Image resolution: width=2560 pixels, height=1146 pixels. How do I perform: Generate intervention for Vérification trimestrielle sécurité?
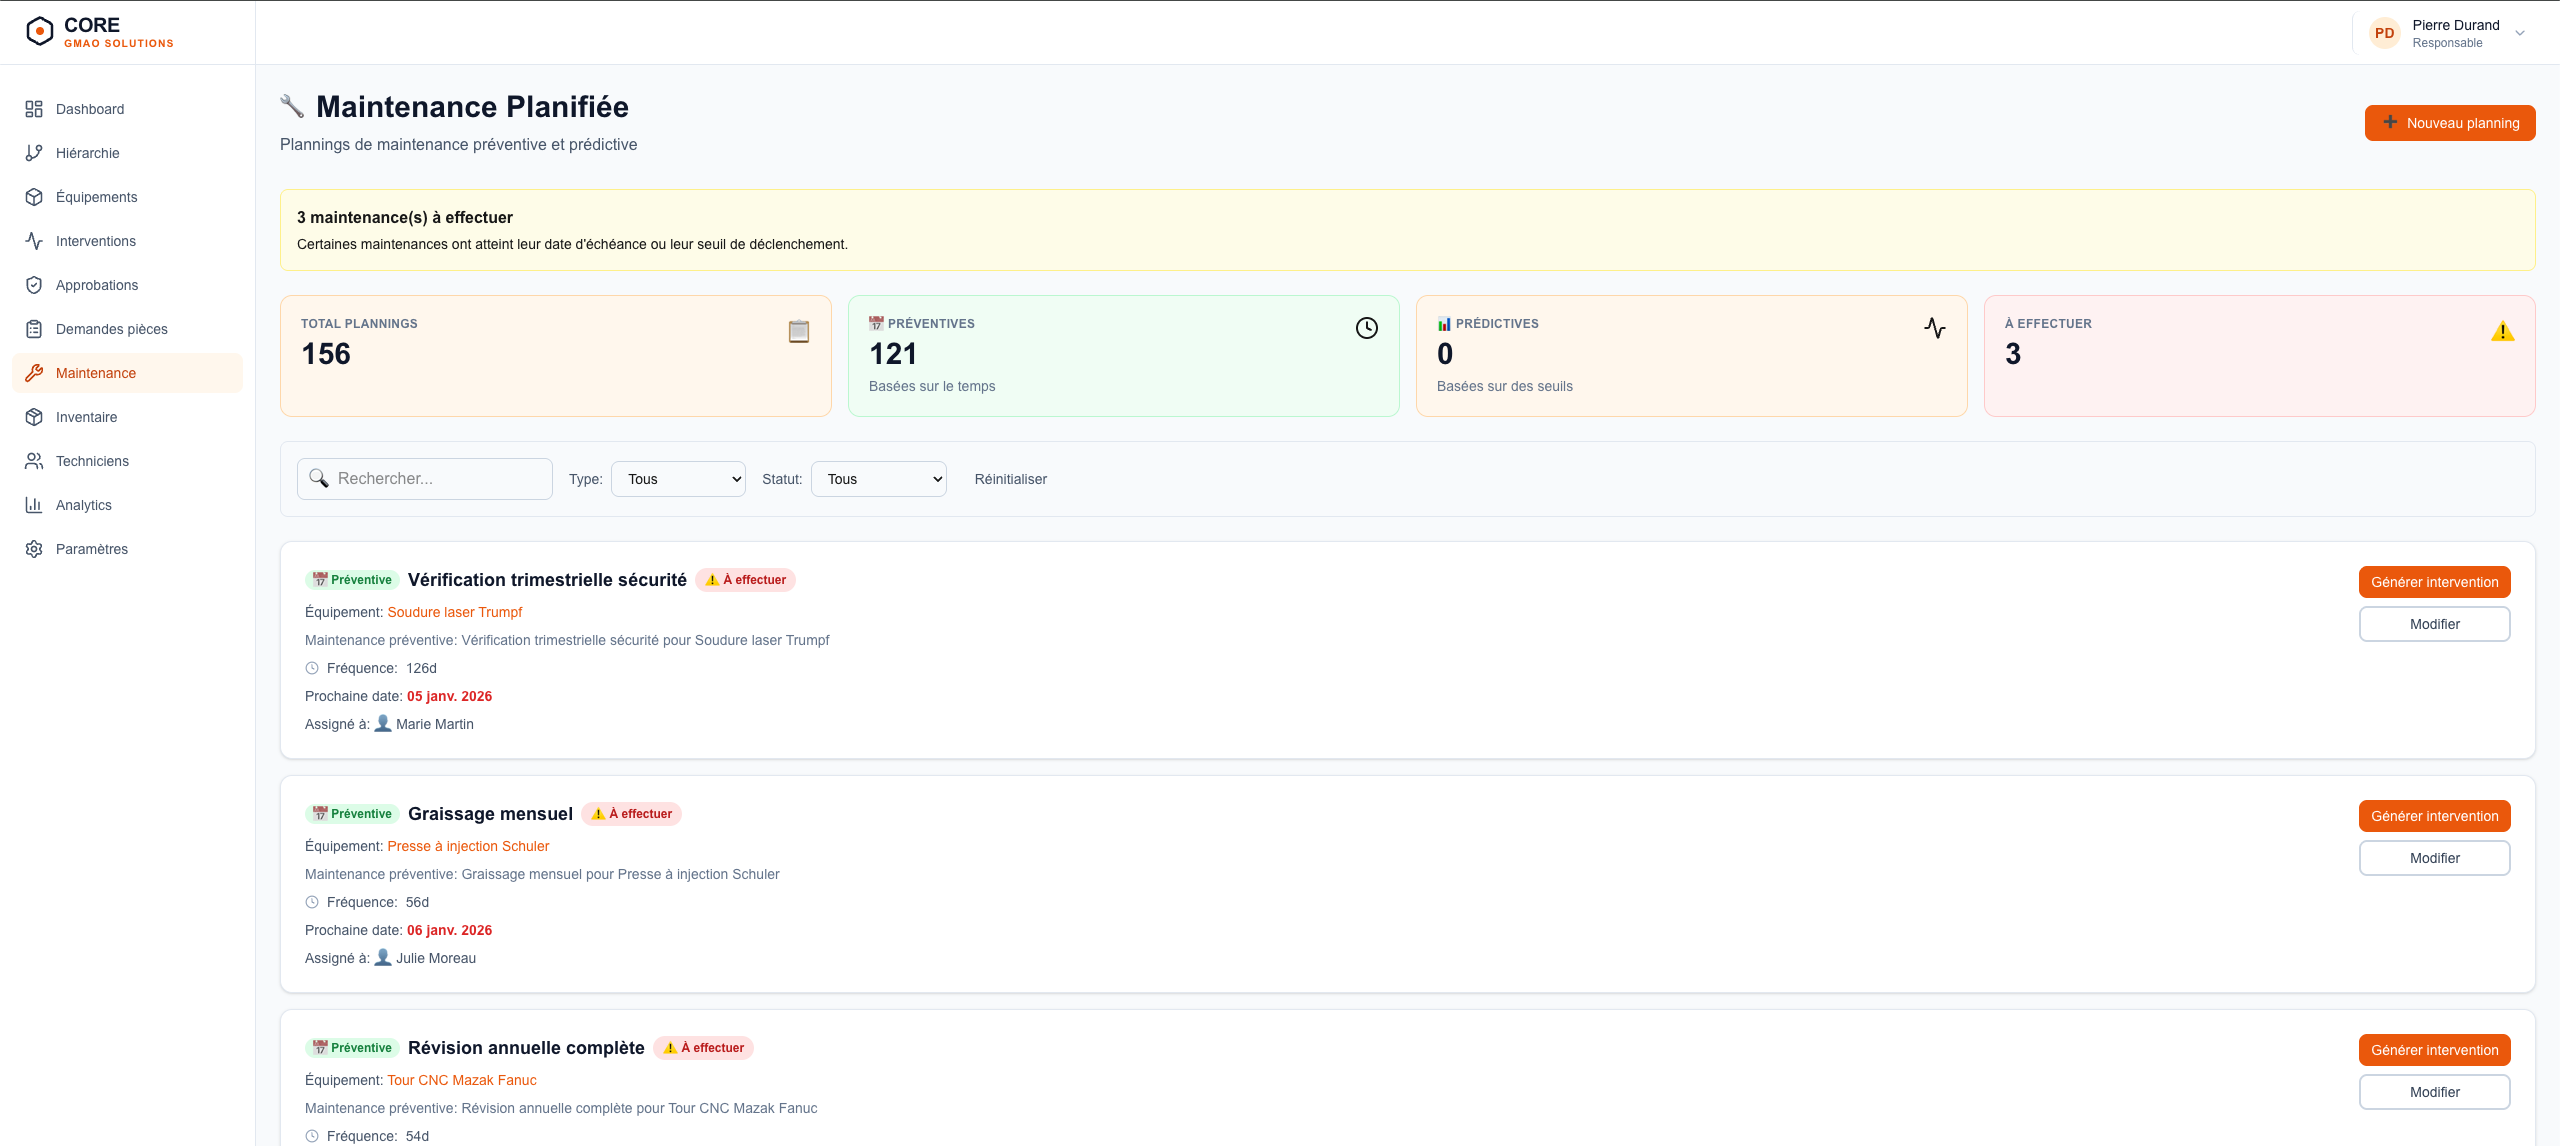pos(2435,582)
